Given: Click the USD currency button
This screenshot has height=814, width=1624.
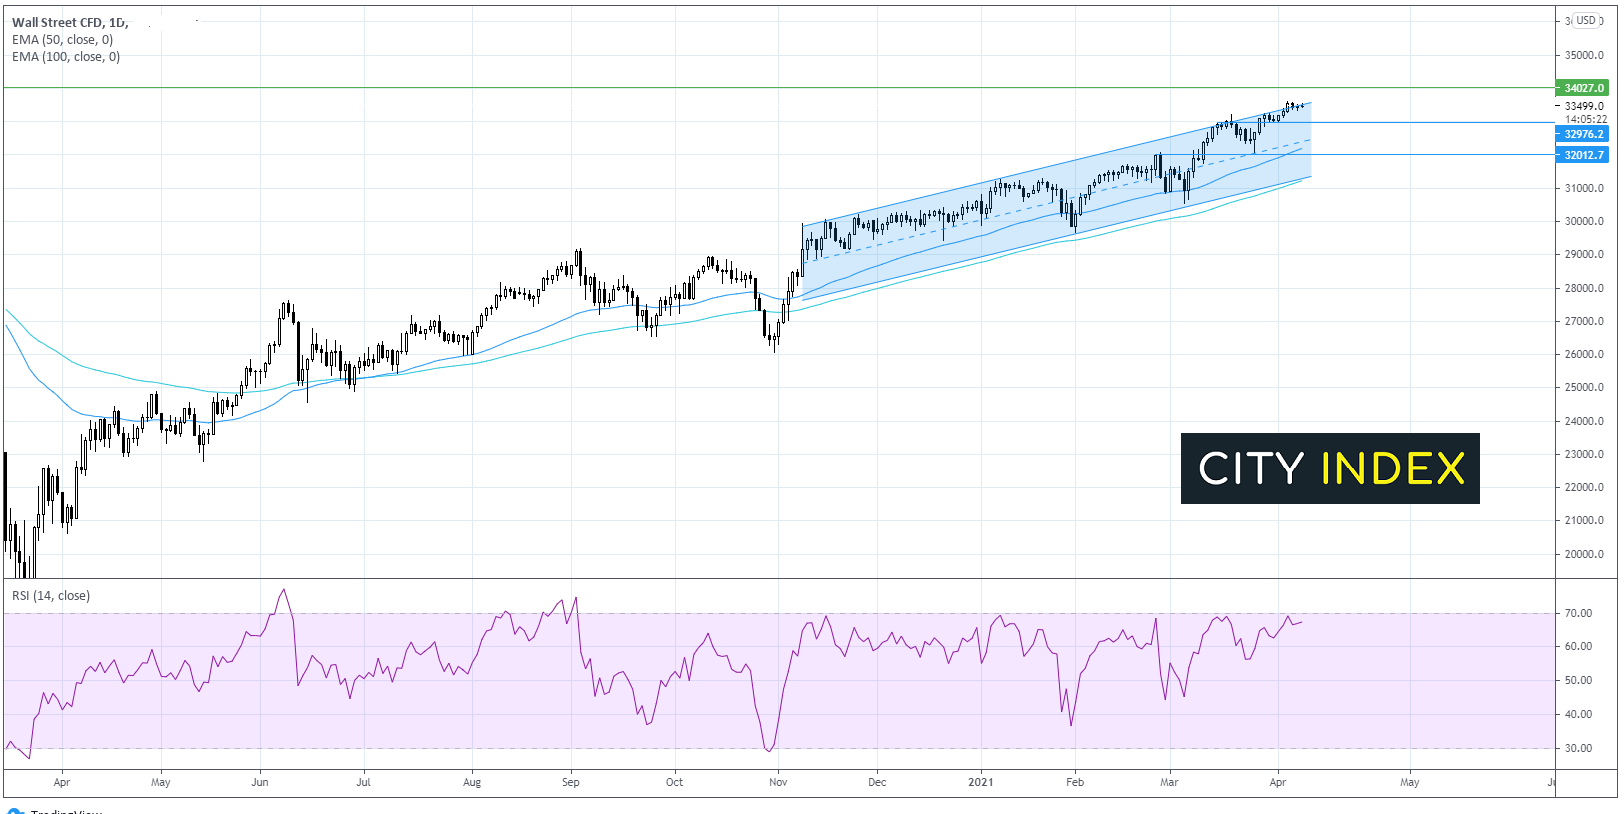Looking at the screenshot, I should [x=1587, y=21].
